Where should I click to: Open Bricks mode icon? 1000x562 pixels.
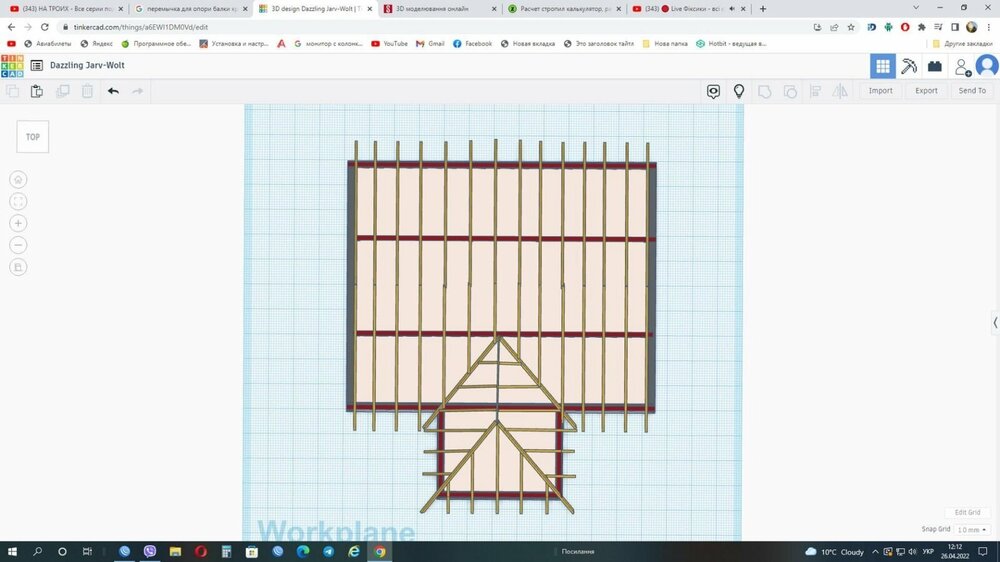934,66
